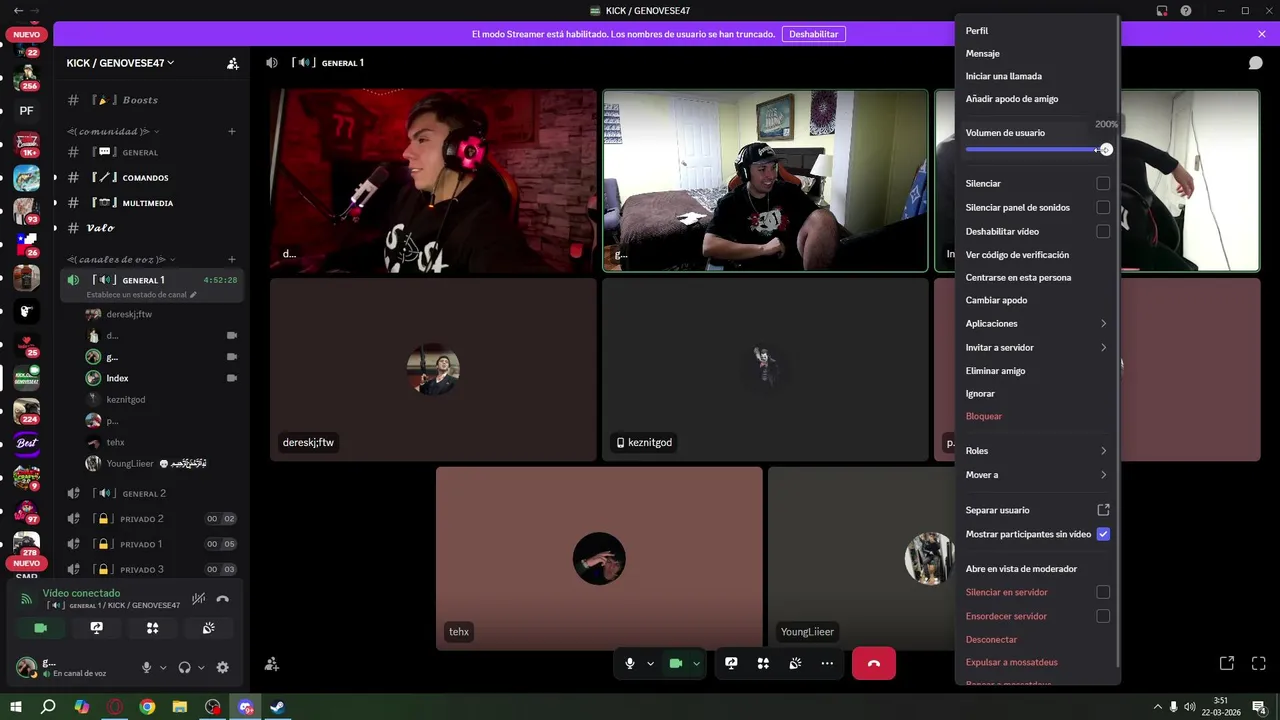Open Steam from the Windows taskbar
Viewport: 1280px width, 720px height.
coord(277,707)
